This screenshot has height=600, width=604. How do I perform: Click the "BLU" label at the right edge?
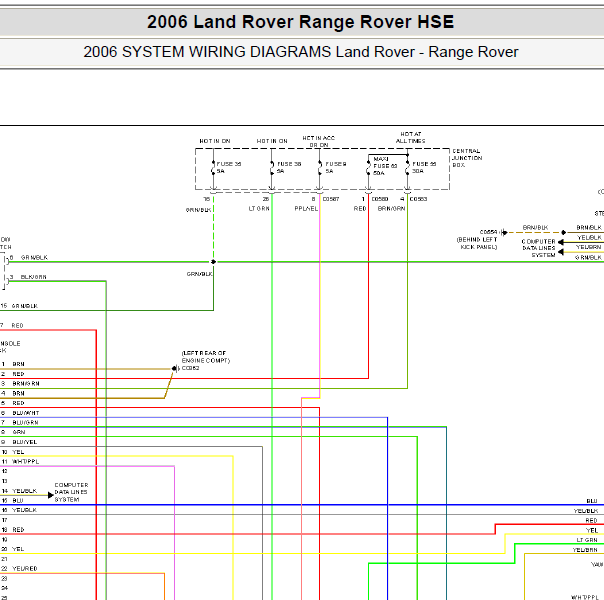(592, 501)
